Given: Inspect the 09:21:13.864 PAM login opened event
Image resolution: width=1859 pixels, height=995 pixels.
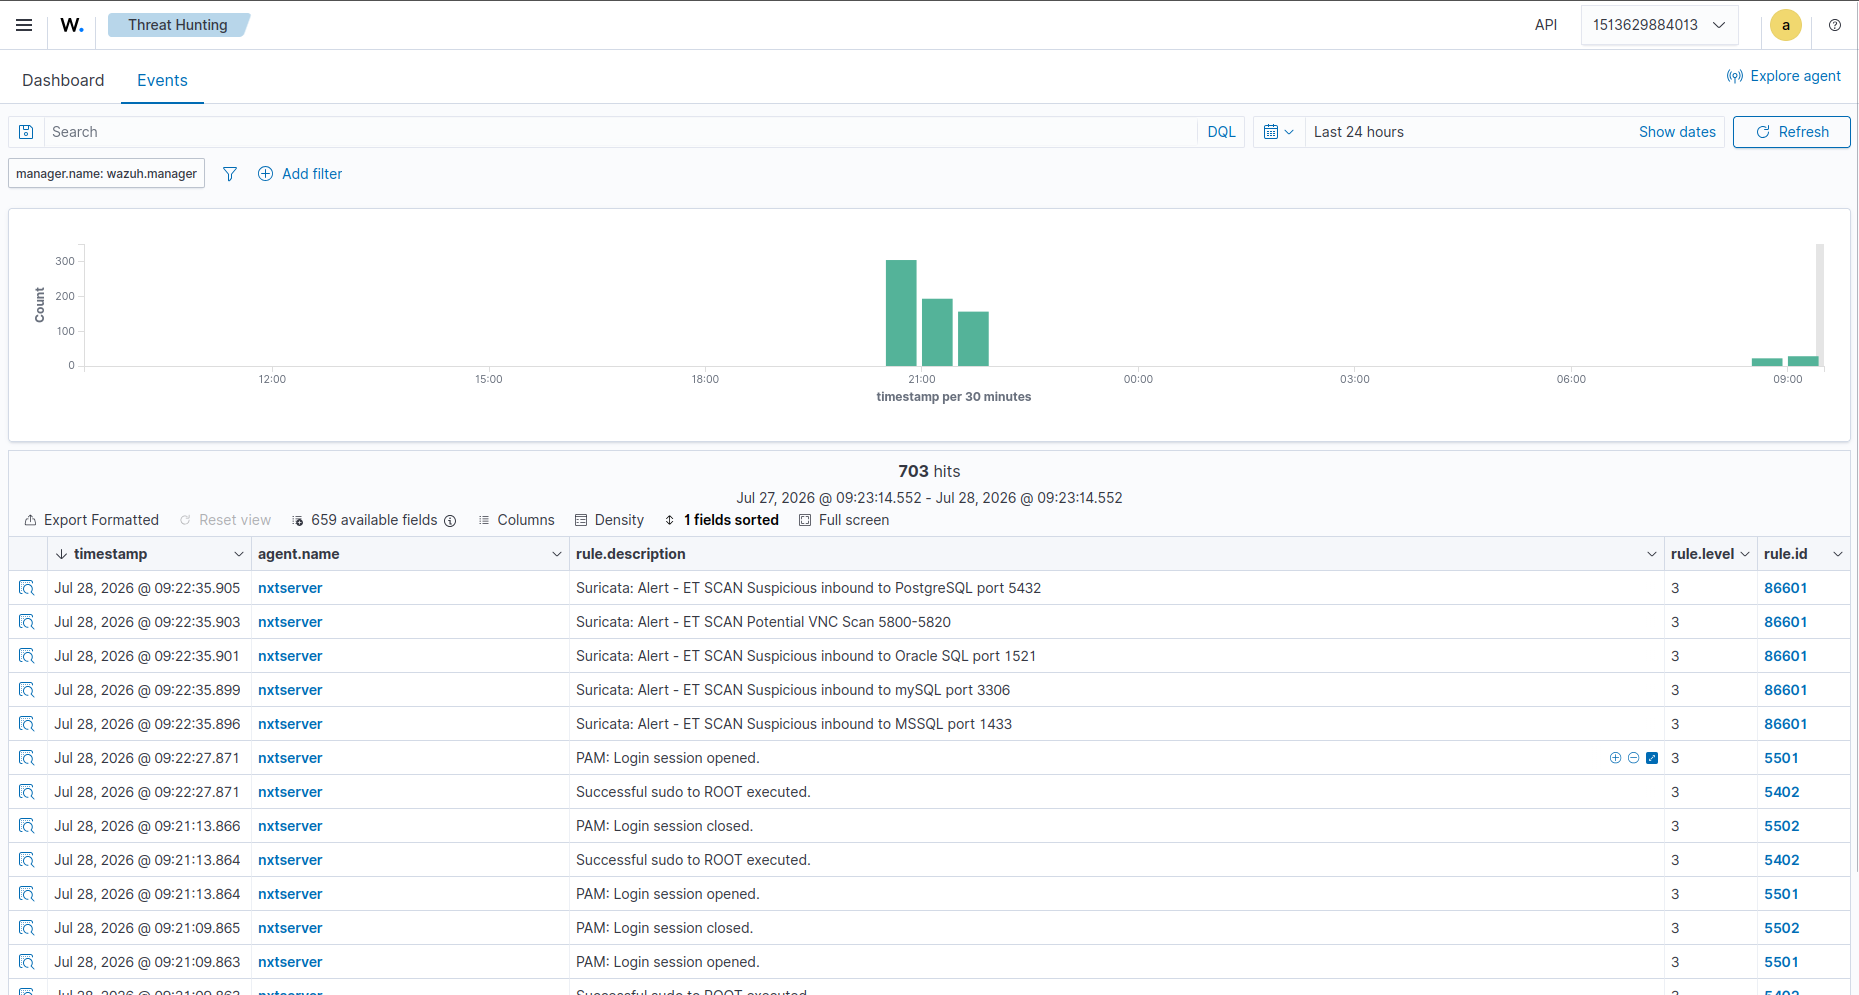Looking at the screenshot, I should coord(27,894).
